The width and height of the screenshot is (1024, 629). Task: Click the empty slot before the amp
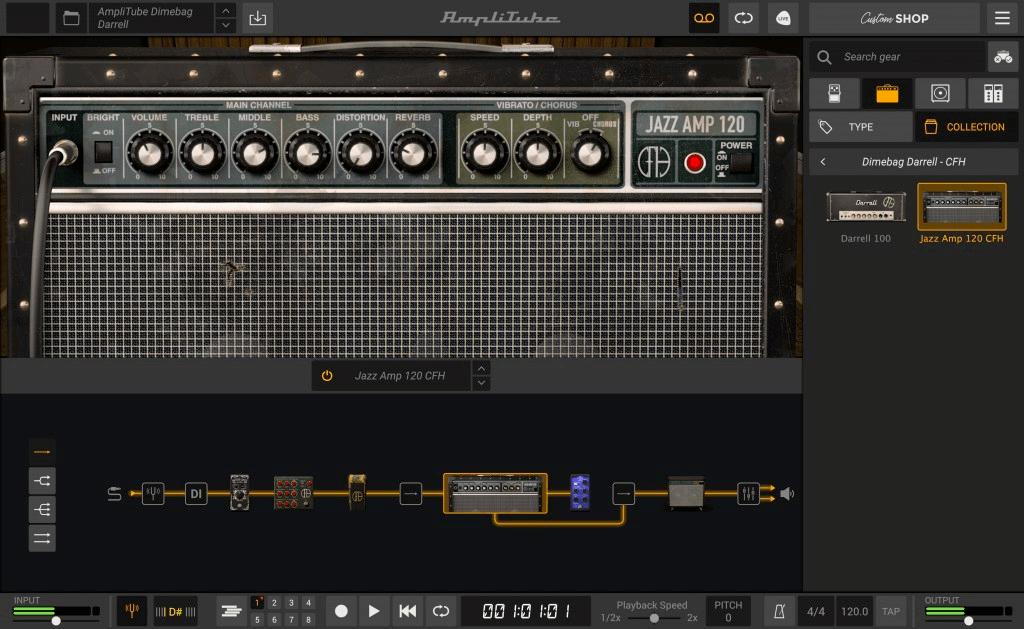pos(411,494)
